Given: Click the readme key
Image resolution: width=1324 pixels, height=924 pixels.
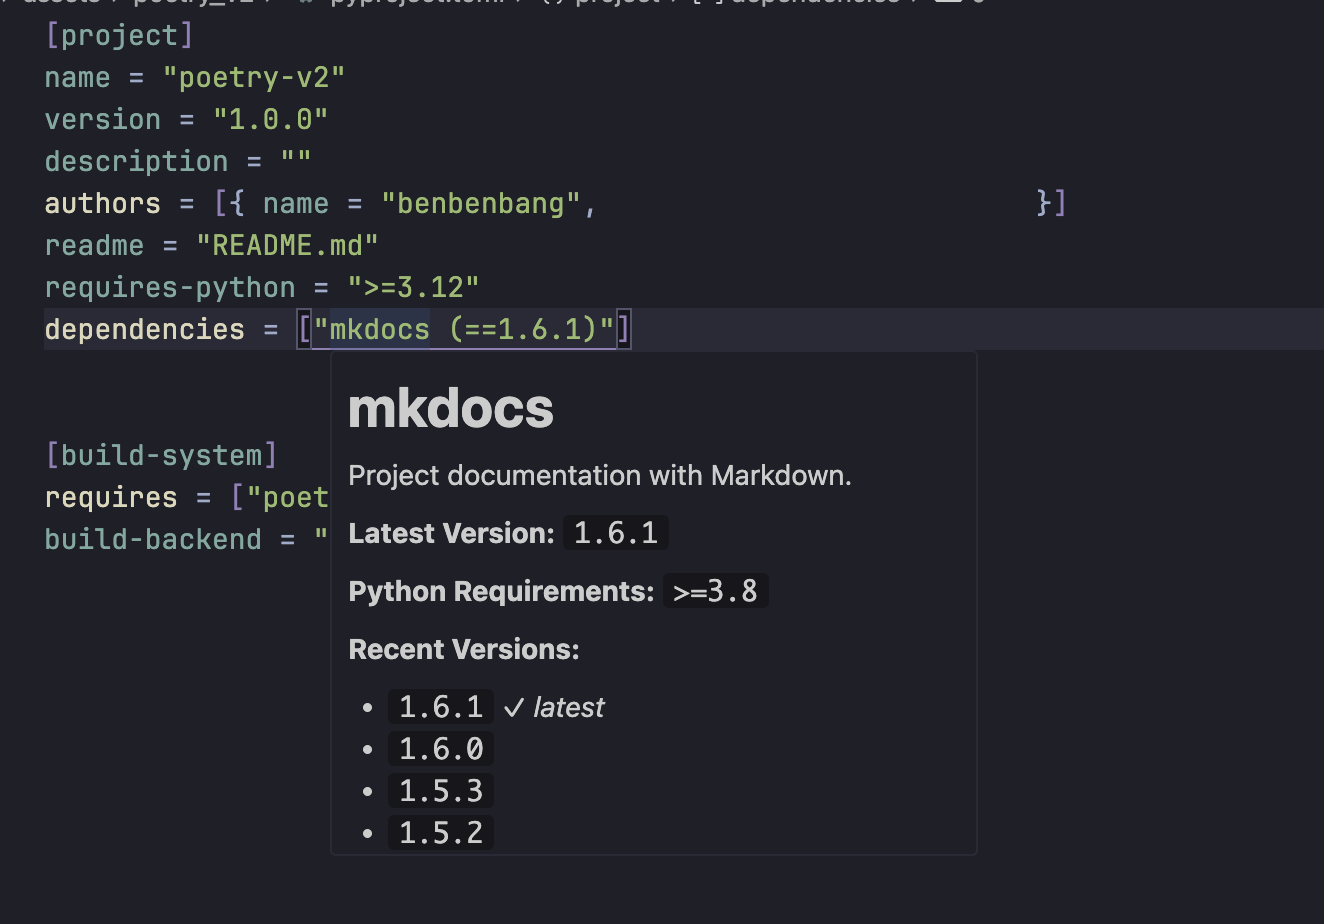Looking at the screenshot, I should coord(95,245).
